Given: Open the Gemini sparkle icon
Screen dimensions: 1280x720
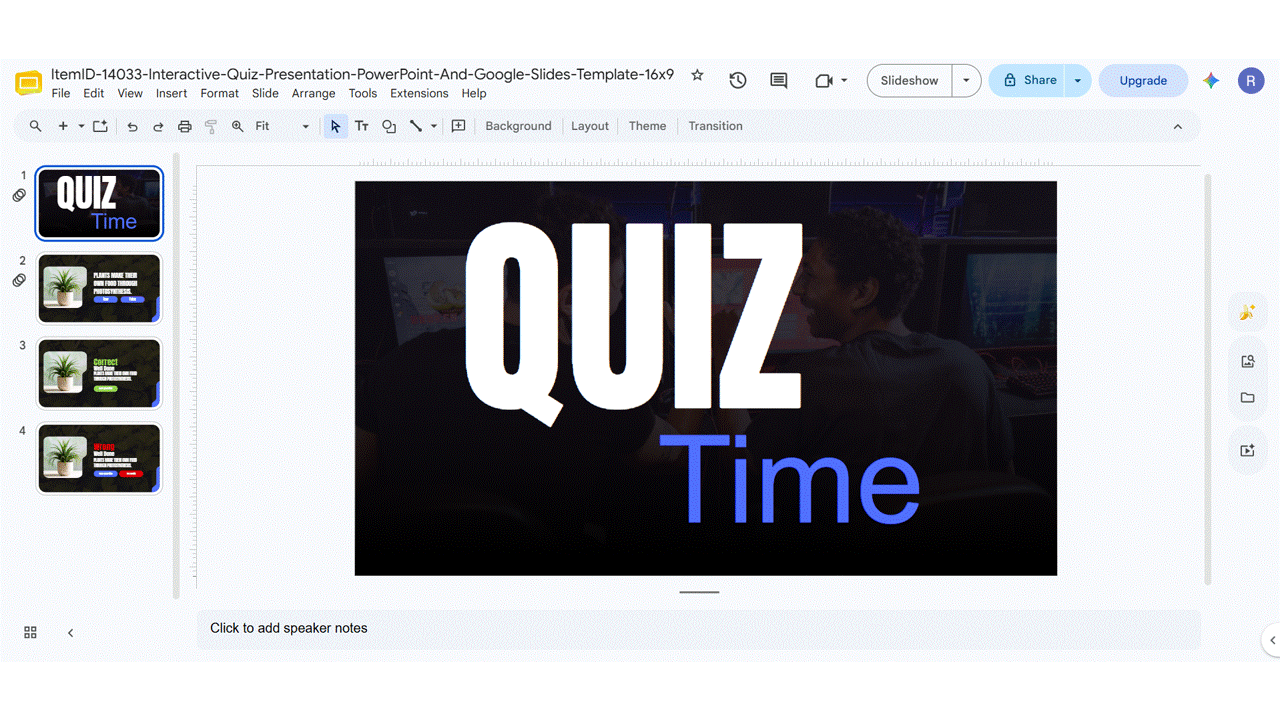Looking at the screenshot, I should (1211, 81).
